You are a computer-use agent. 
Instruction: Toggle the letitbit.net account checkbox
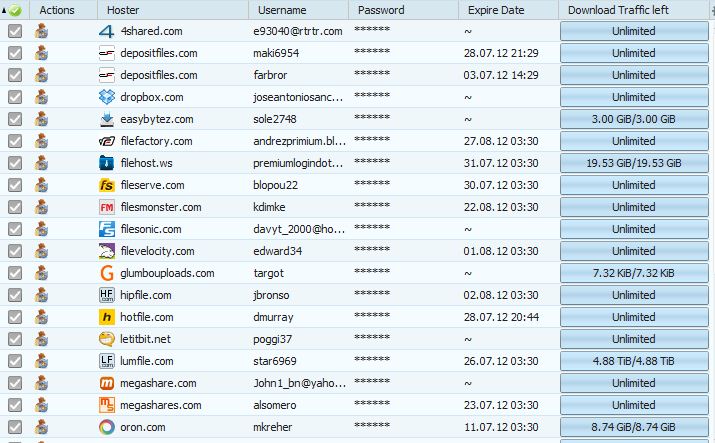click(15, 339)
